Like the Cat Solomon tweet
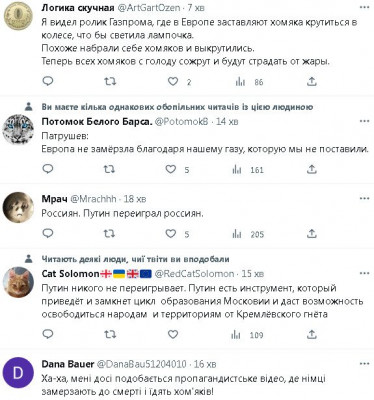Image resolution: width=374 pixels, height=400 pixels. point(173,334)
